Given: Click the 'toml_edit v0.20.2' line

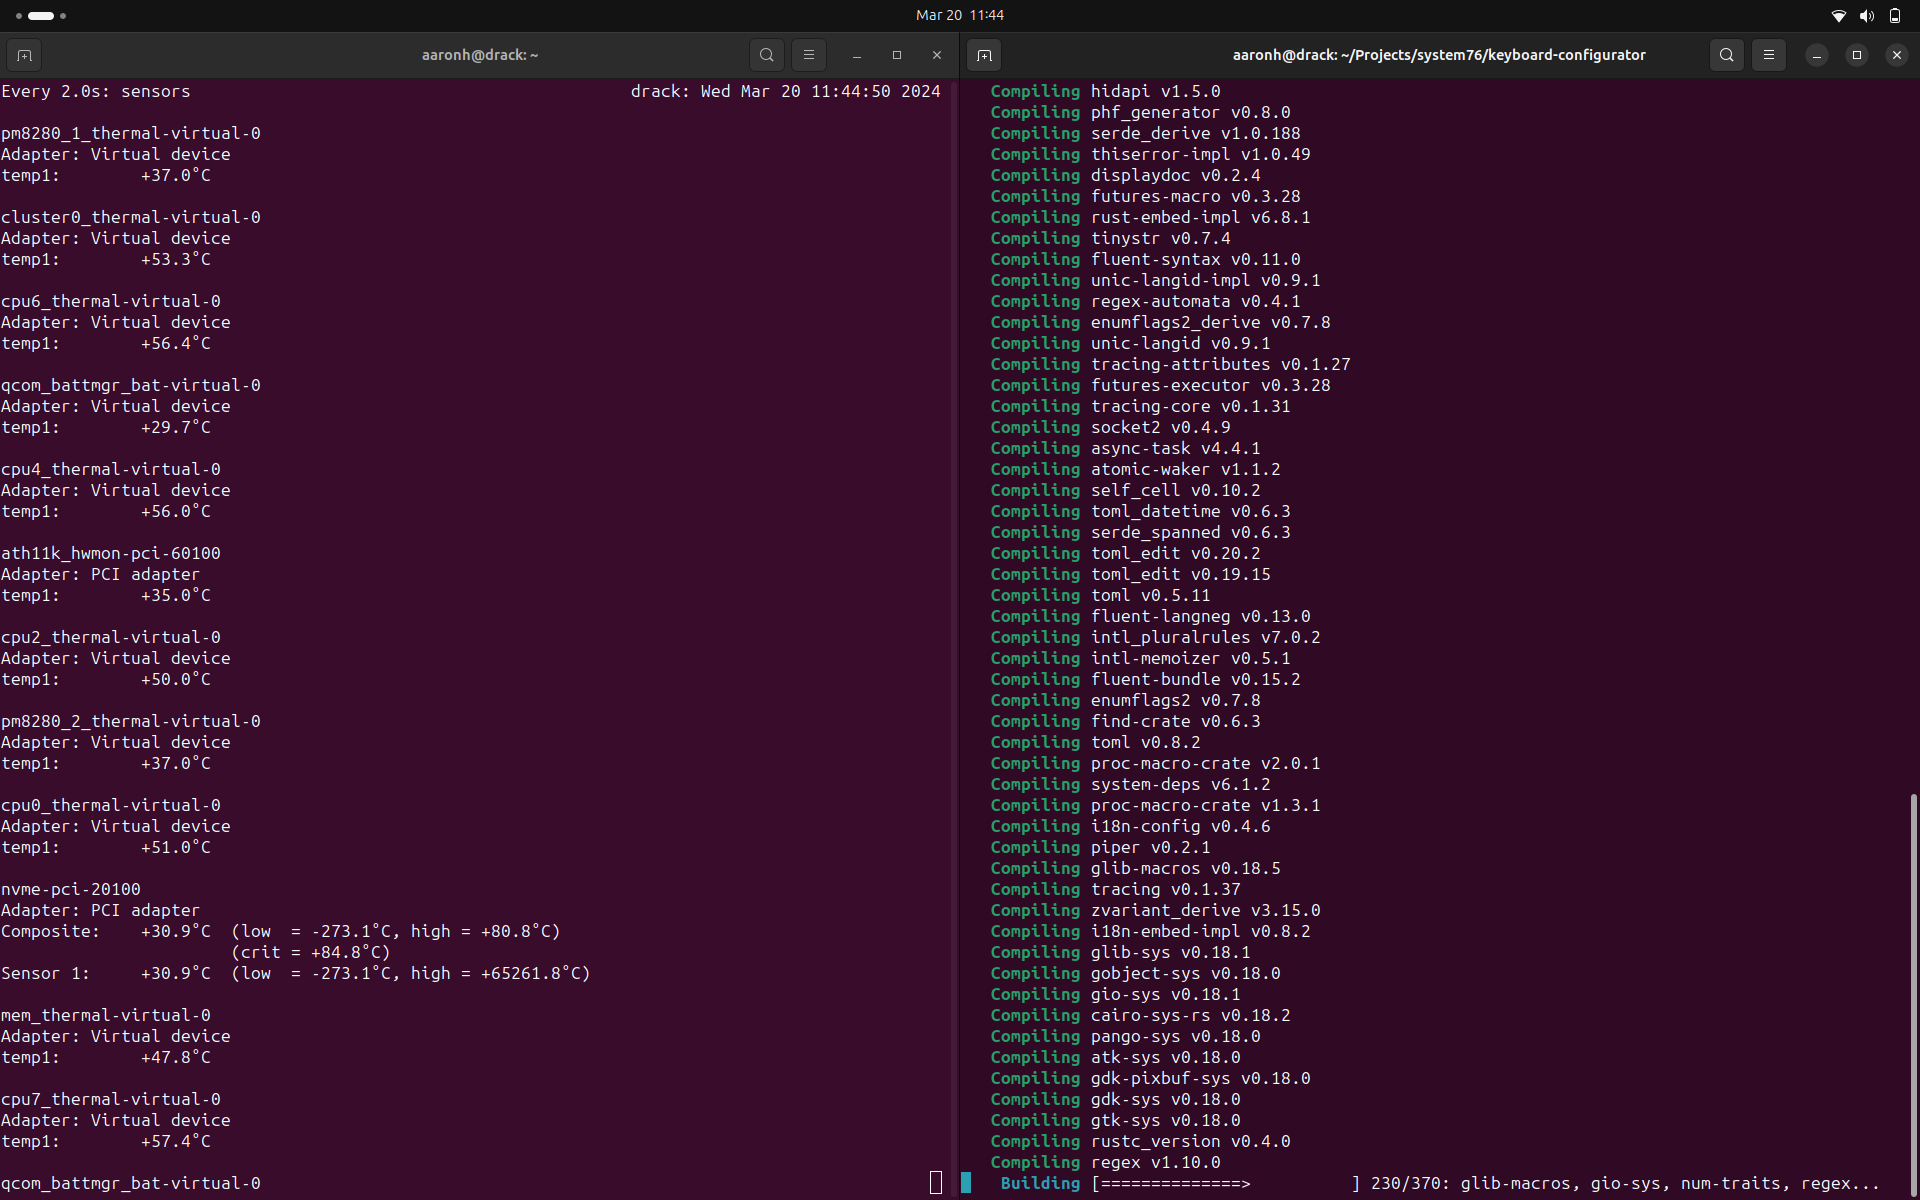Looking at the screenshot, I should [1126, 553].
